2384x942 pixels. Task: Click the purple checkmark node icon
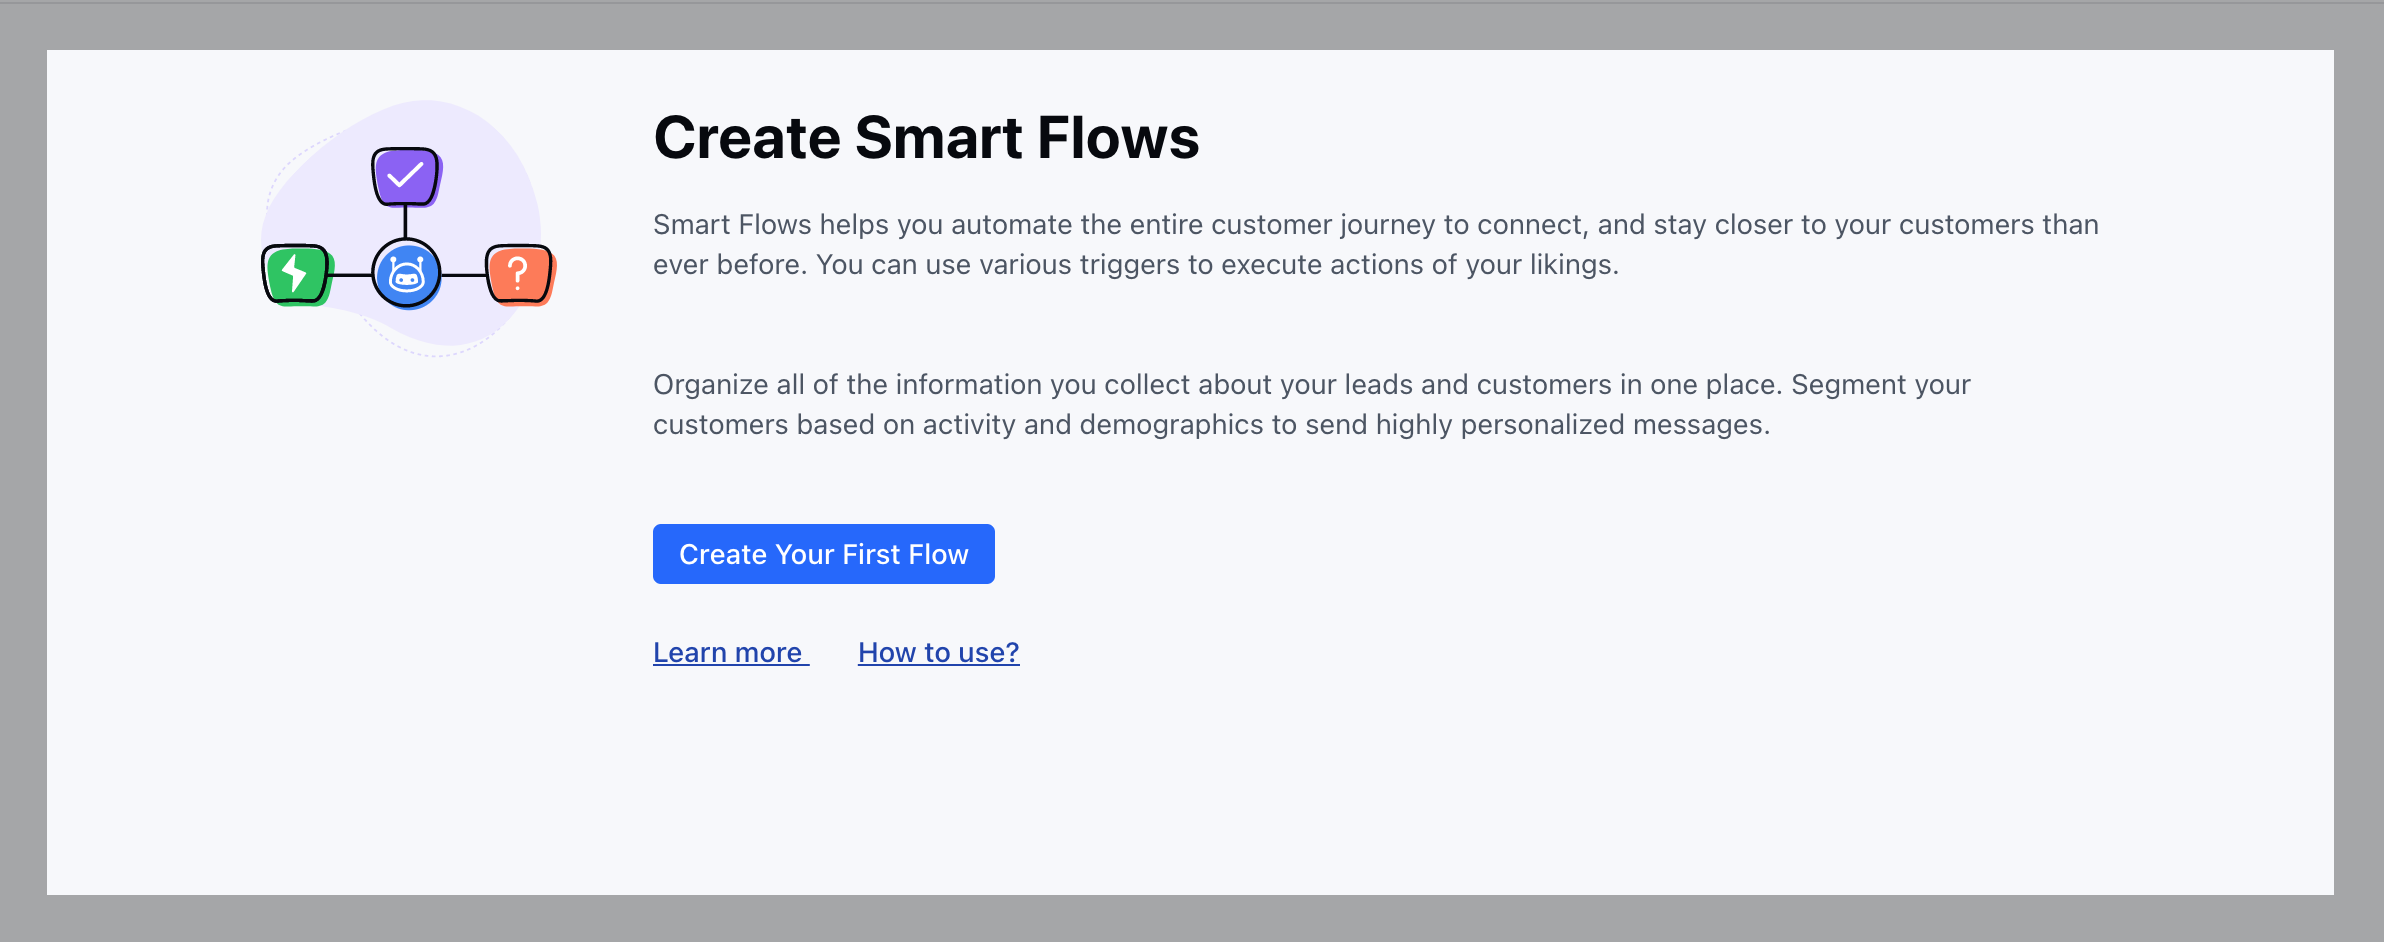pyautogui.click(x=406, y=177)
